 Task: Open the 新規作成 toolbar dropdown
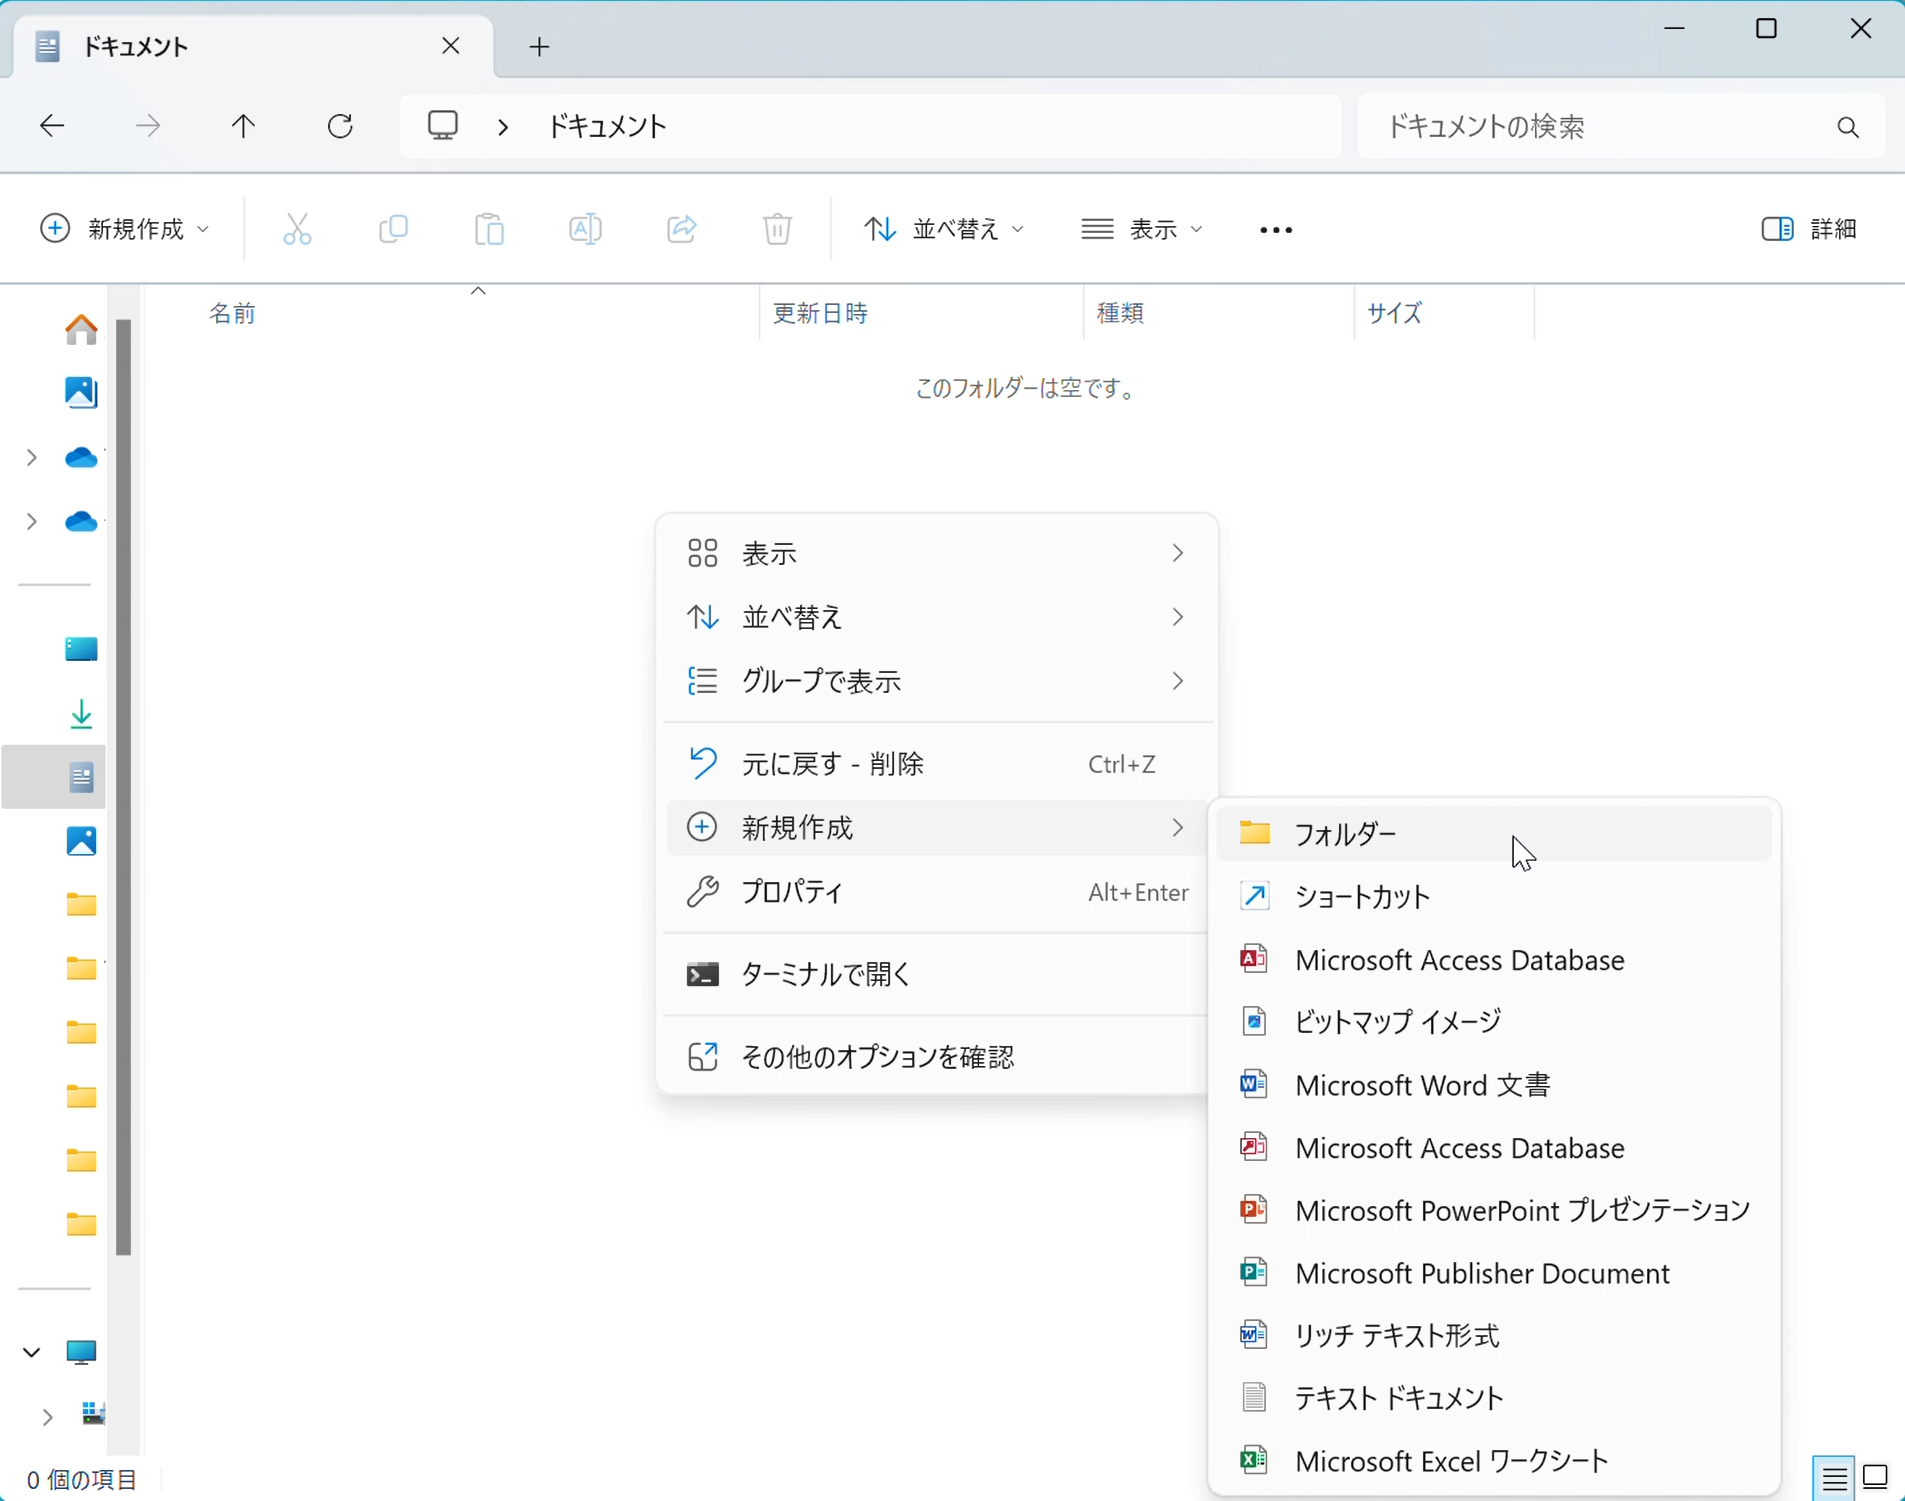pos(126,229)
